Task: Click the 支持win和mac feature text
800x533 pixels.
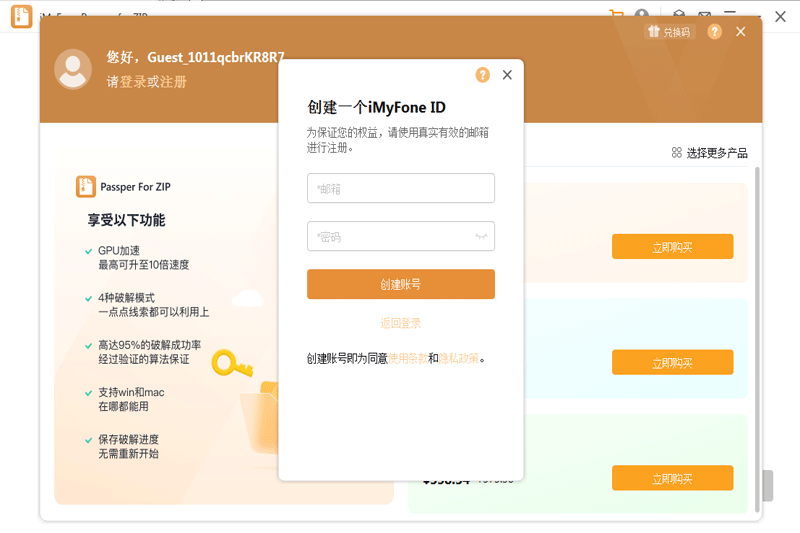Action: pos(131,392)
